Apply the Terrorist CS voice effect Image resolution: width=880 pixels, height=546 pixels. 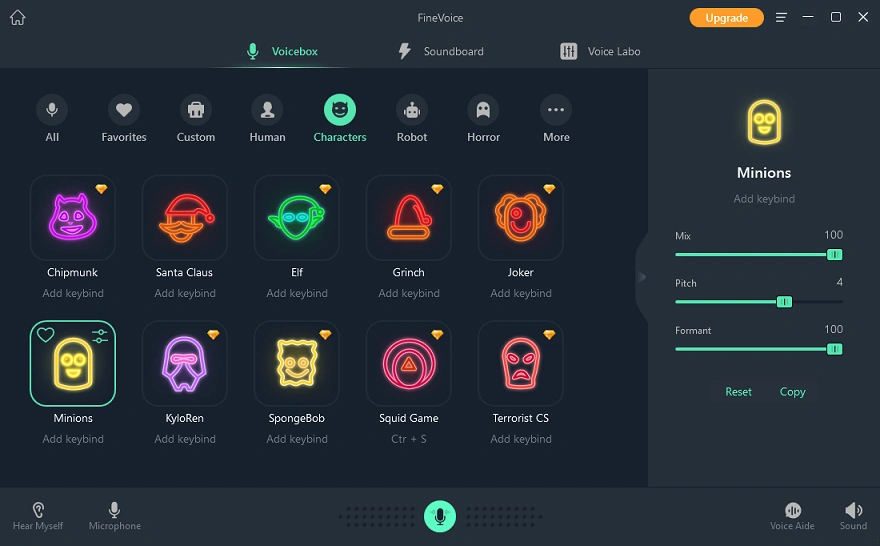(521, 364)
